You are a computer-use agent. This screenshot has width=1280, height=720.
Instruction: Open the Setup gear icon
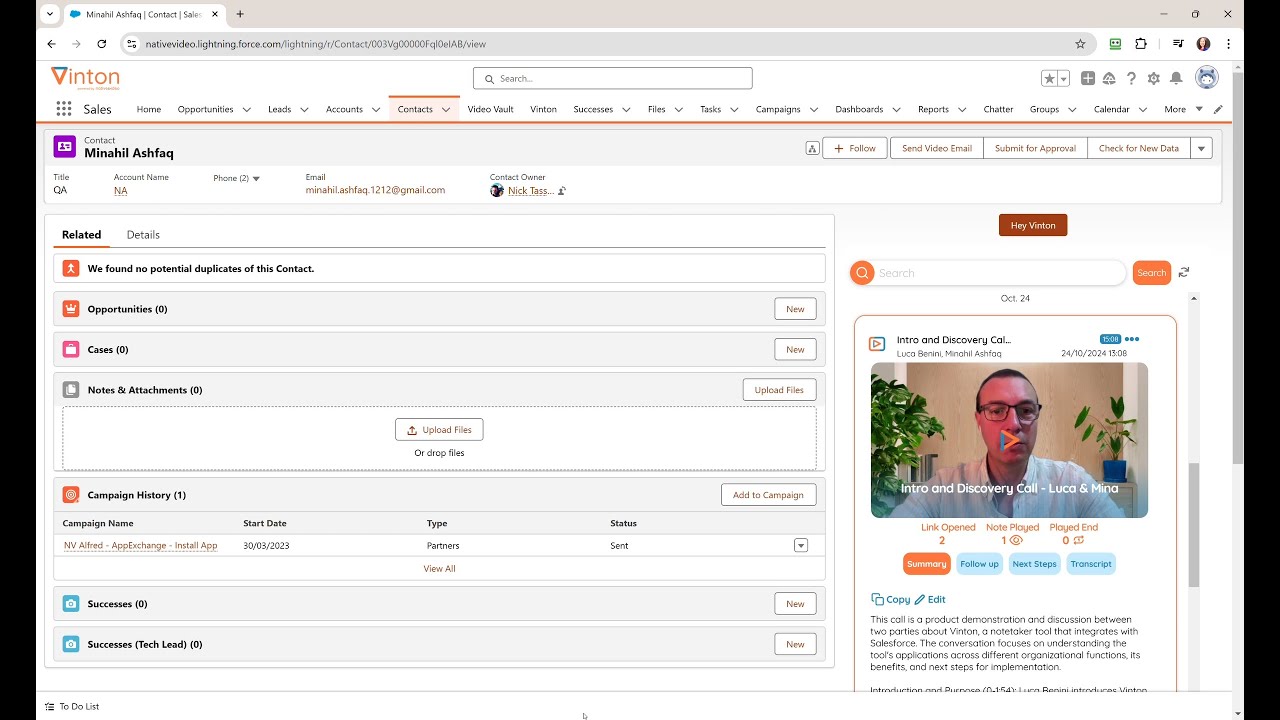pos(1154,78)
